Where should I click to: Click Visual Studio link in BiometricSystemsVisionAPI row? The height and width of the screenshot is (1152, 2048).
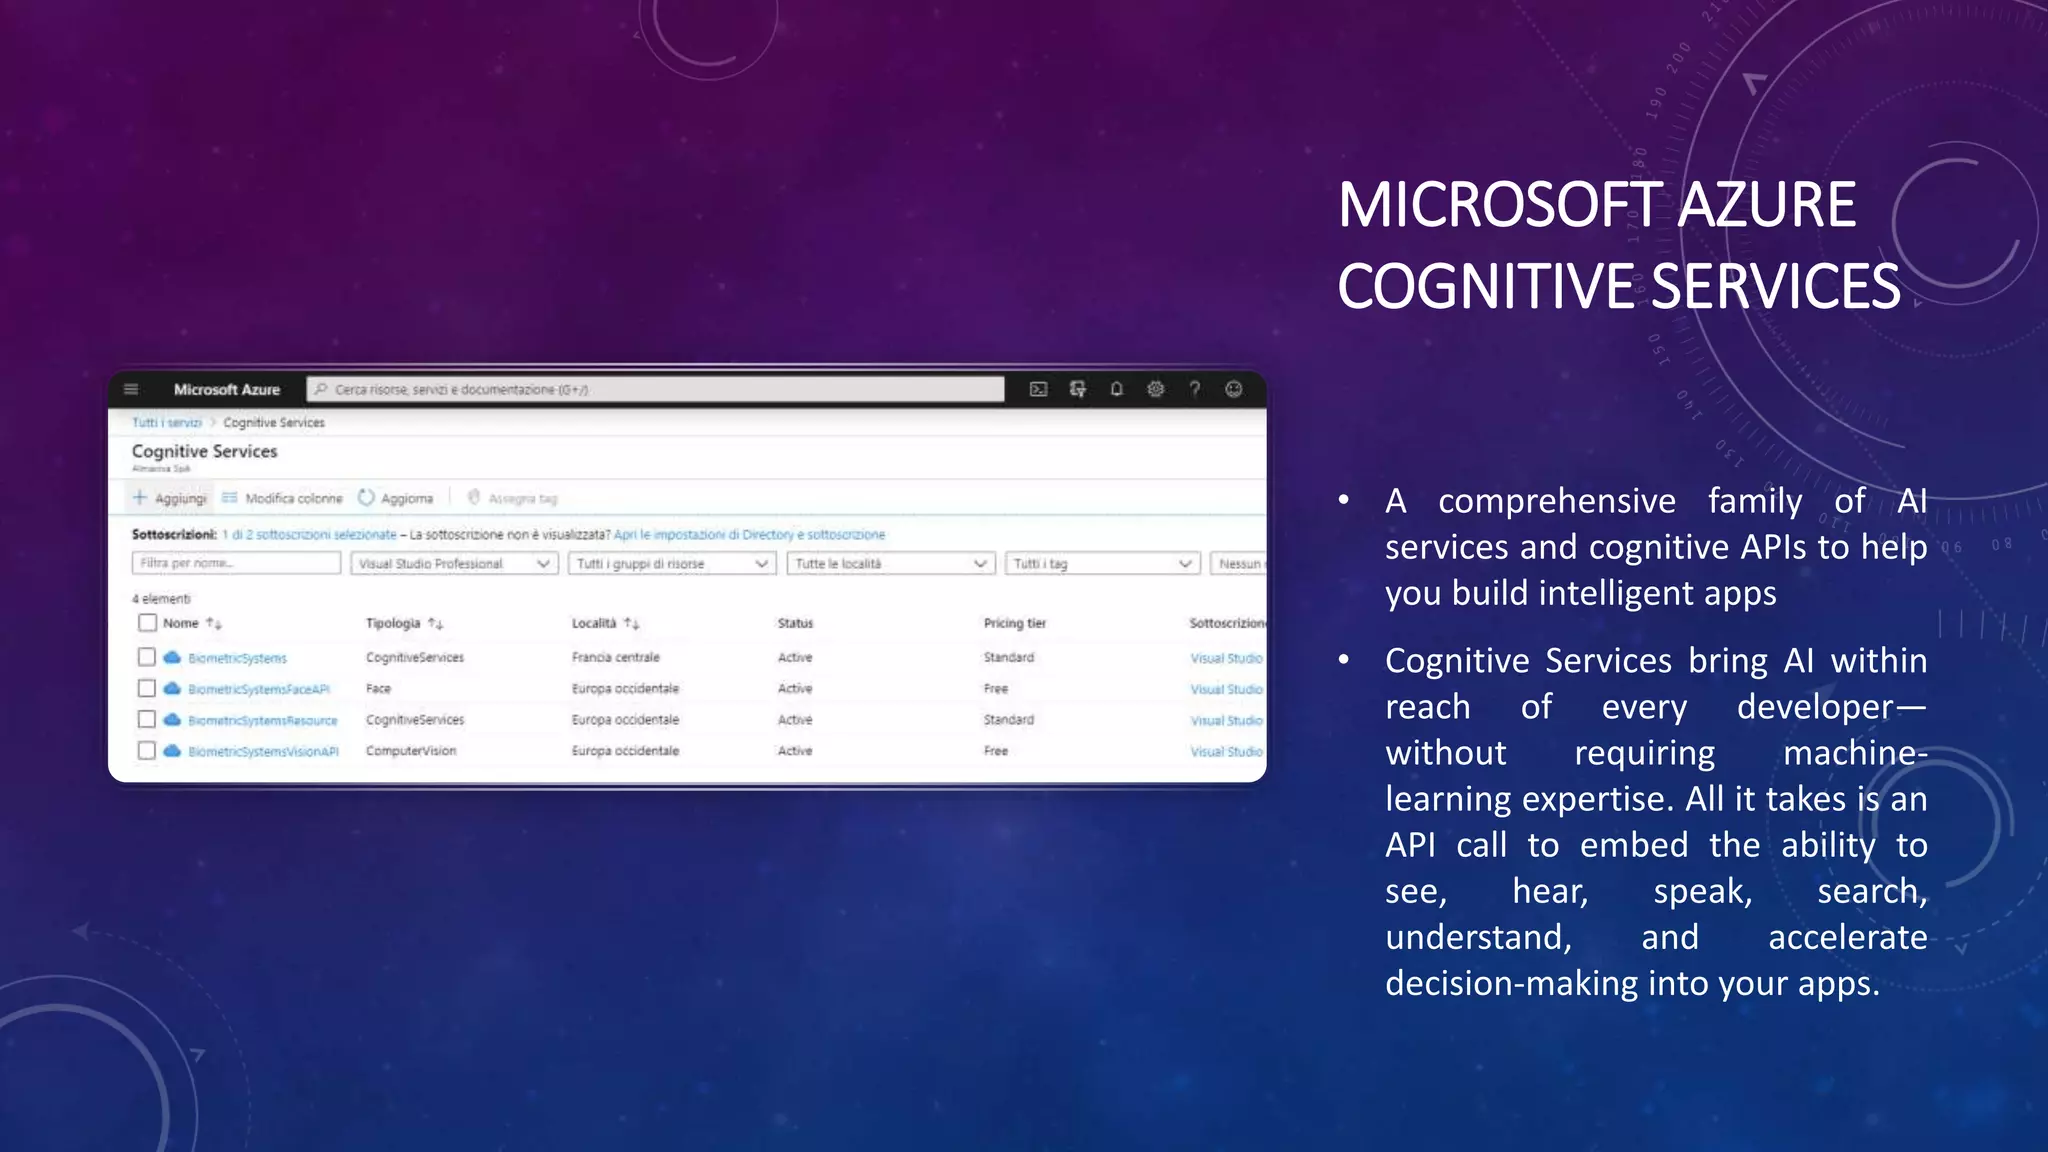[1227, 751]
